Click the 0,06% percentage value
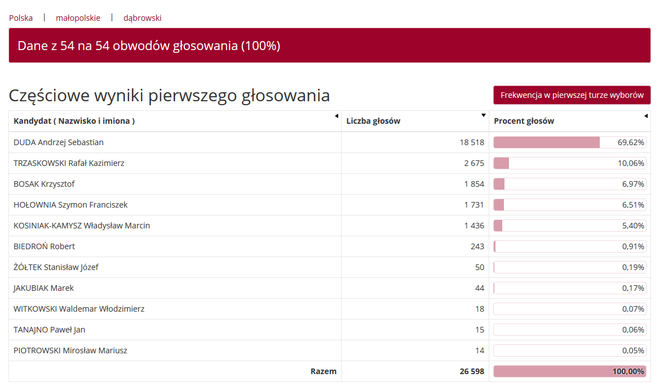This screenshot has width=664, height=391. [x=633, y=330]
